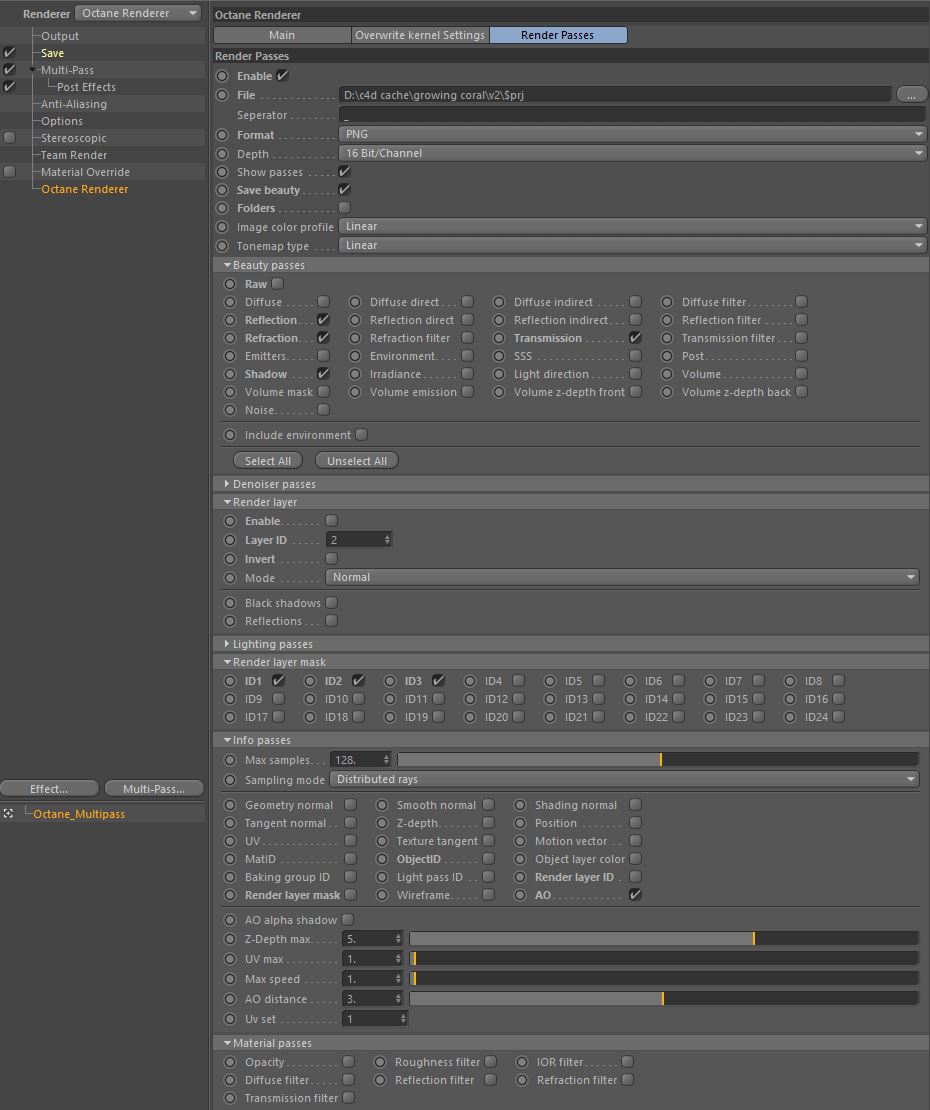Click keyframe dot beside Image color profile
The height and width of the screenshot is (1110, 930).
pos(222,227)
